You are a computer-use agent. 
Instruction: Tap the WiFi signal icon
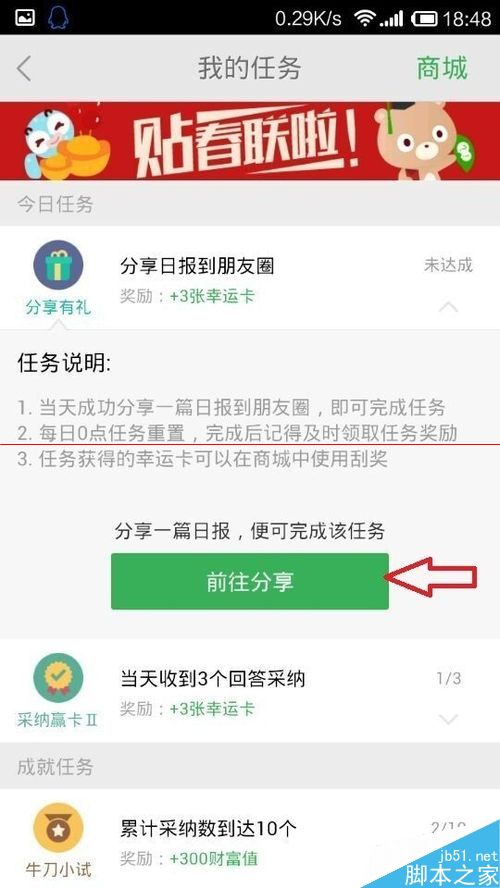coord(365,19)
